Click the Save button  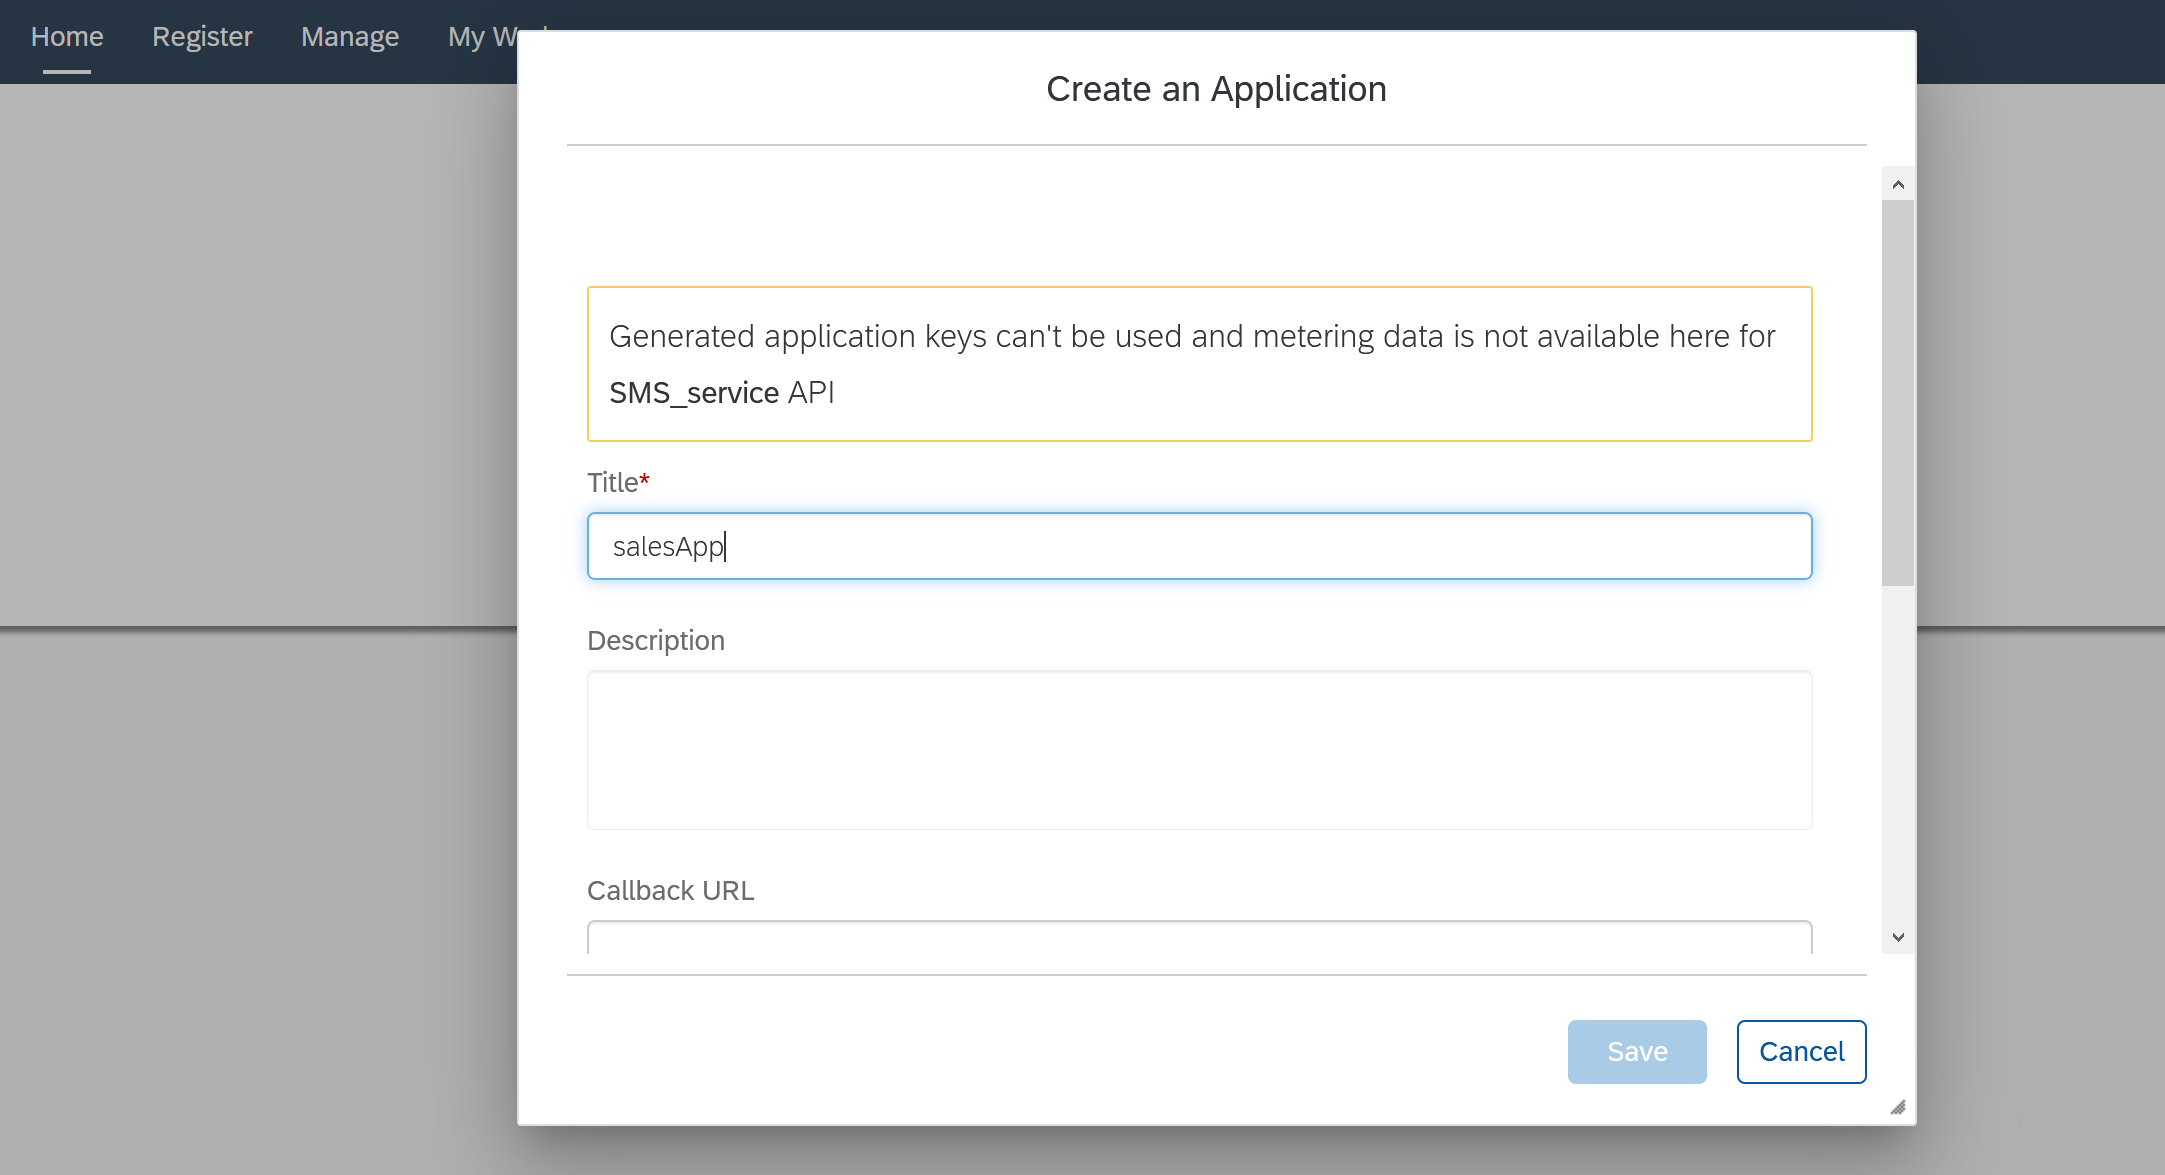point(1637,1052)
